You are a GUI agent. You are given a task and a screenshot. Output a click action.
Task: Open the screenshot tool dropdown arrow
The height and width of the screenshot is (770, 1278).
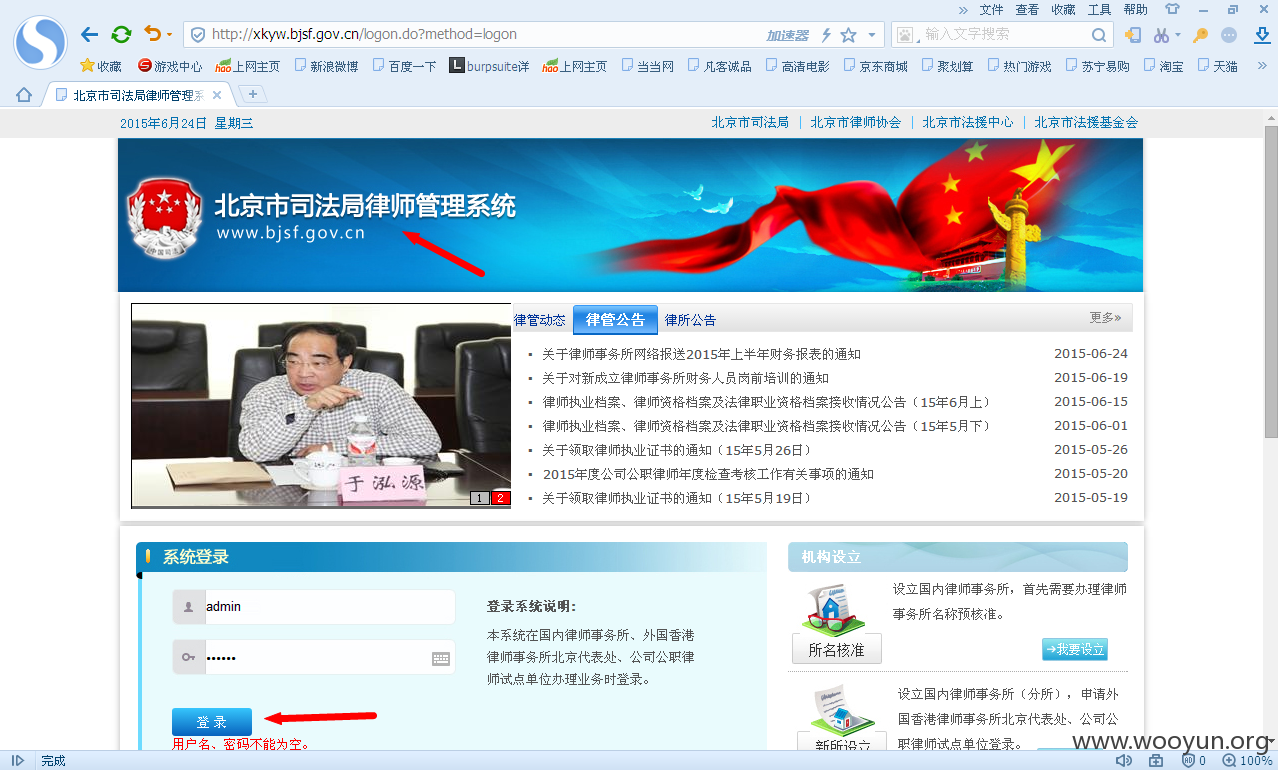pyautogui.click(x=1177, y=35)
